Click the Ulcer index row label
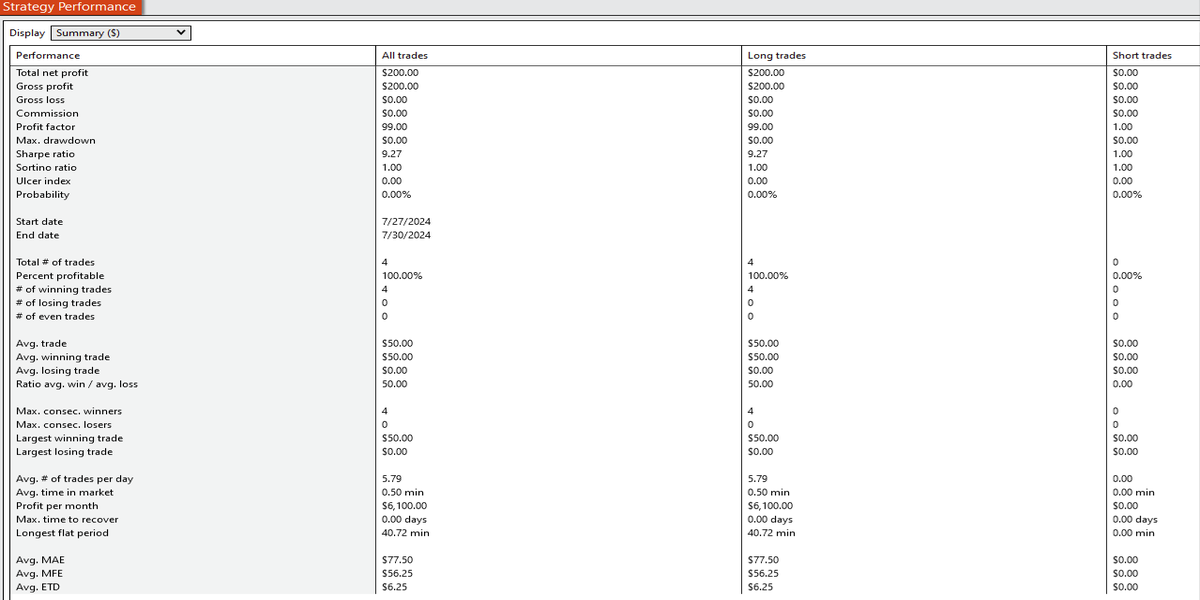Viewport: 1200px width, 600px height. 43,181
